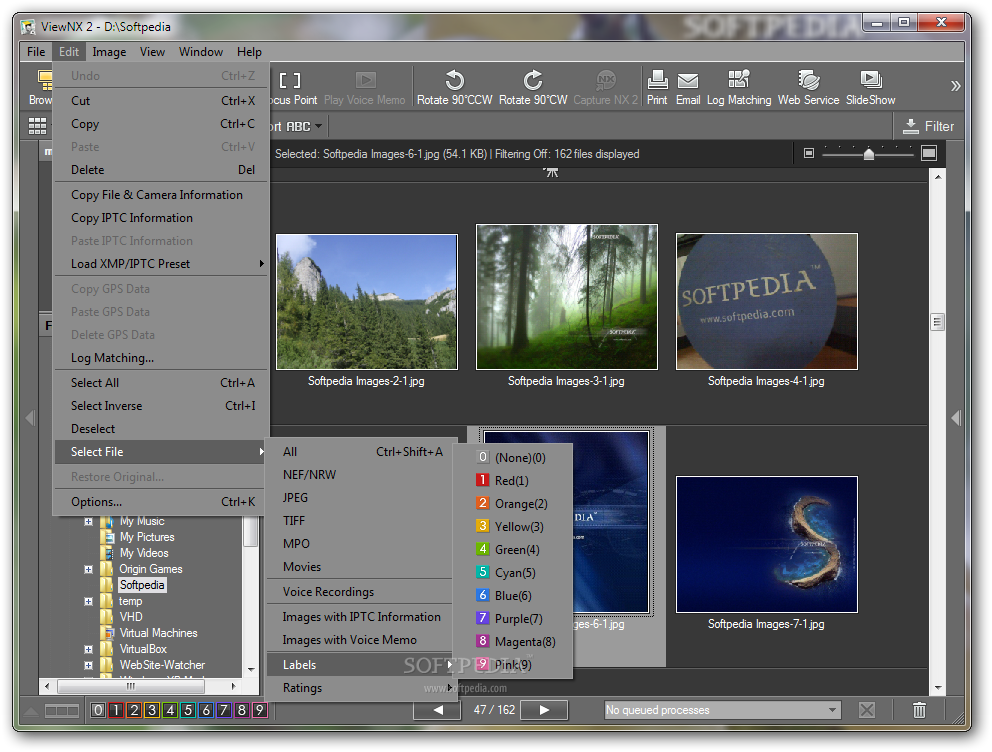Choose Options... in Edit menu

(161, 502)
